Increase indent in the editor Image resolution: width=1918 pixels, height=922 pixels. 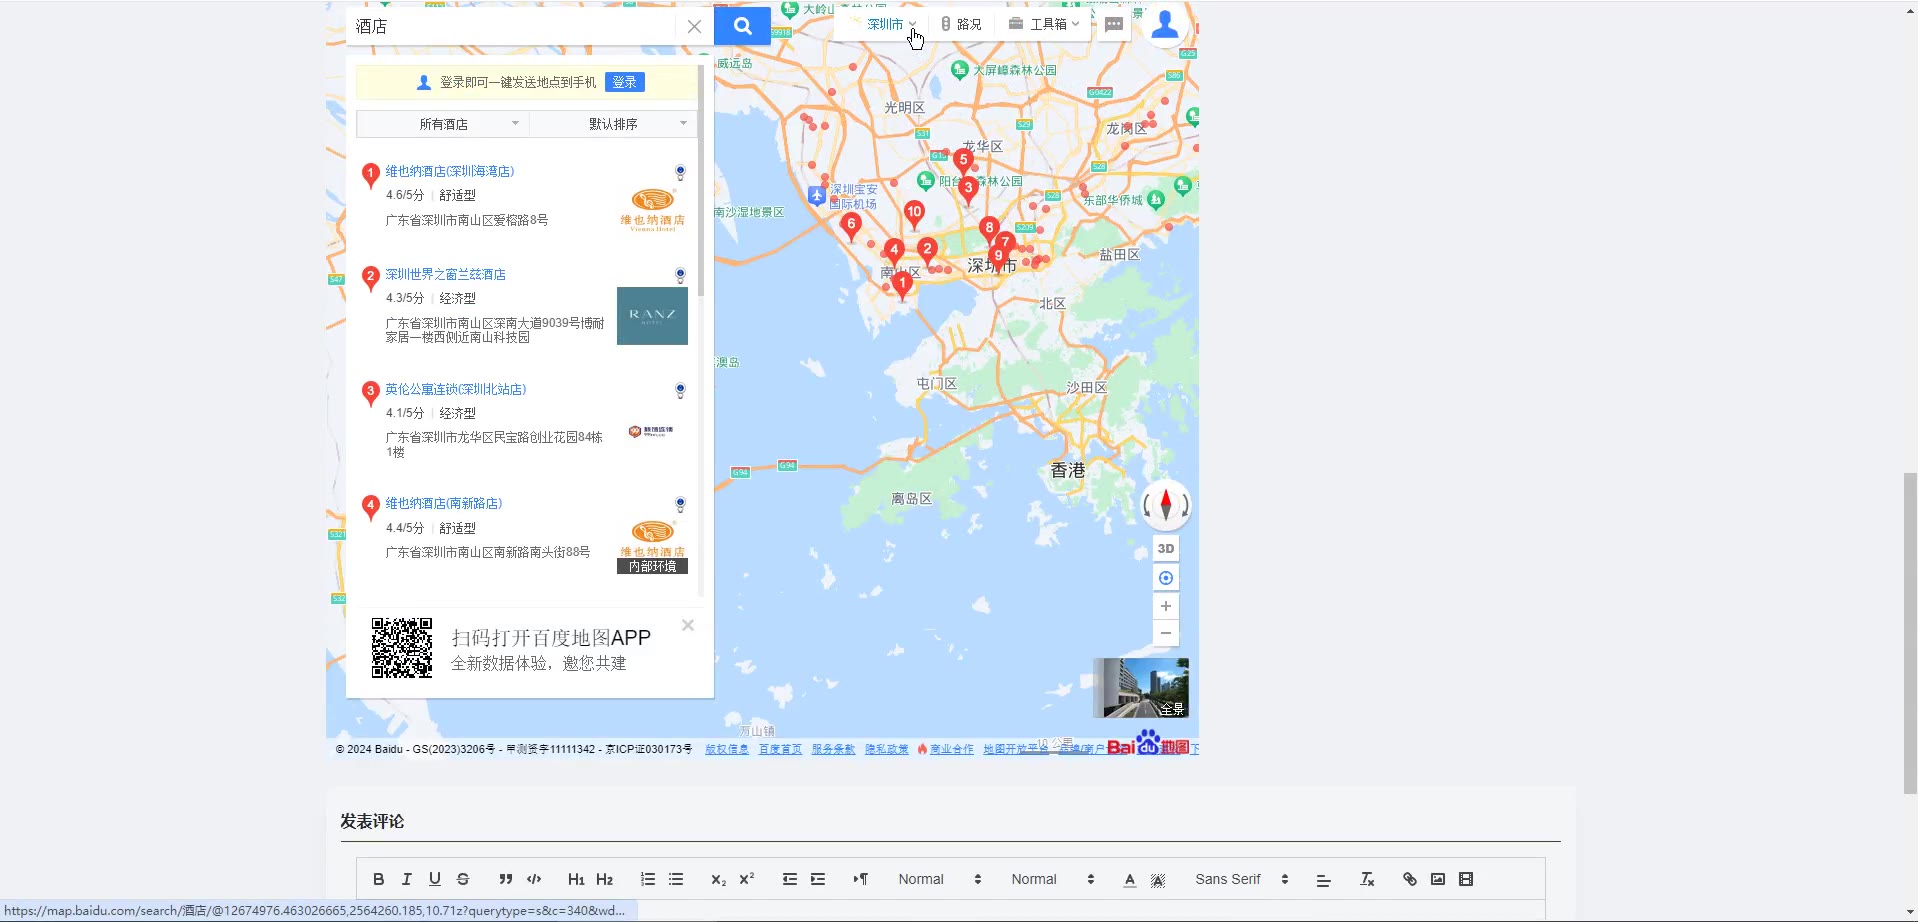click(818, 879)
